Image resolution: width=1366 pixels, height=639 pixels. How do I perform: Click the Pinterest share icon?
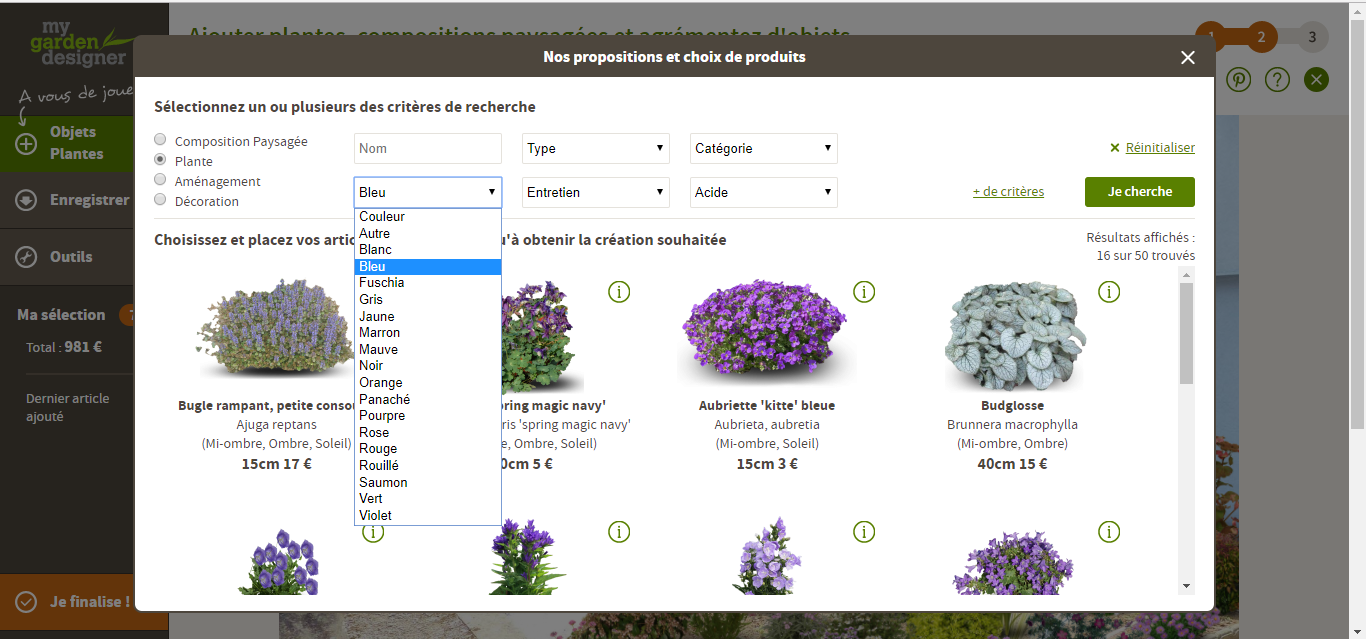click(1239, 80)
